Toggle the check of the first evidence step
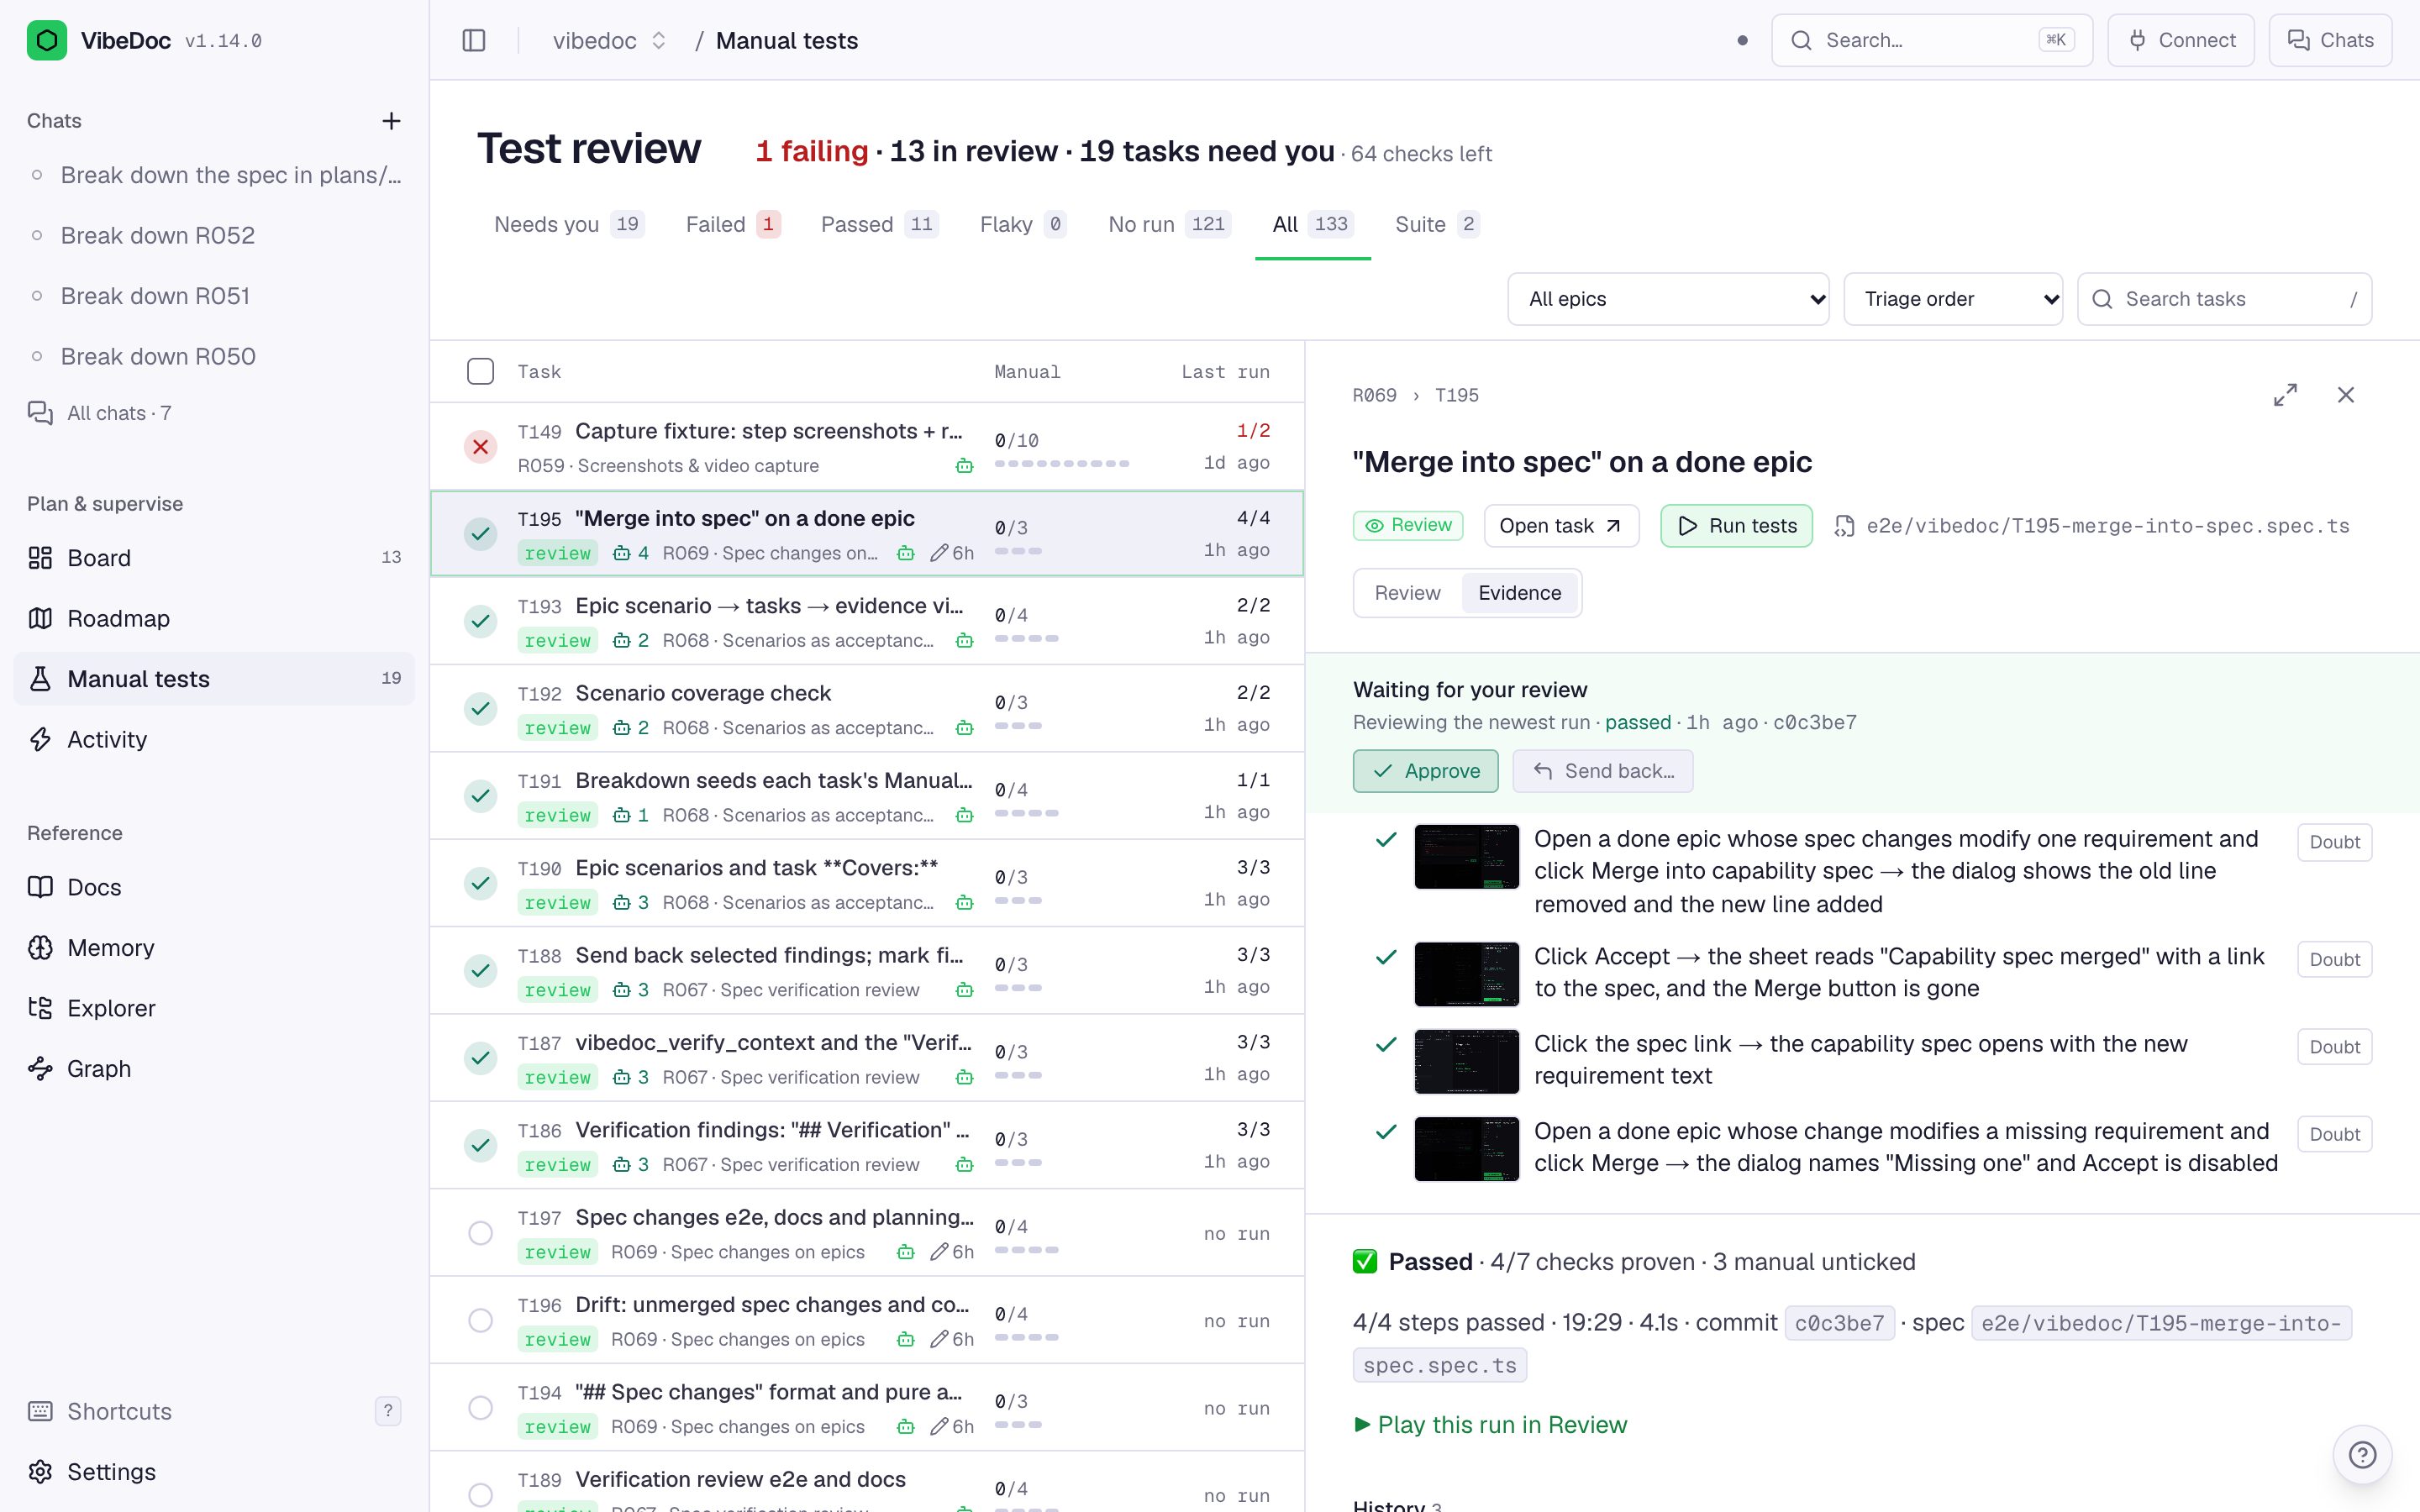The width and height of the screenshot is (2420, 1512). 1386,840
